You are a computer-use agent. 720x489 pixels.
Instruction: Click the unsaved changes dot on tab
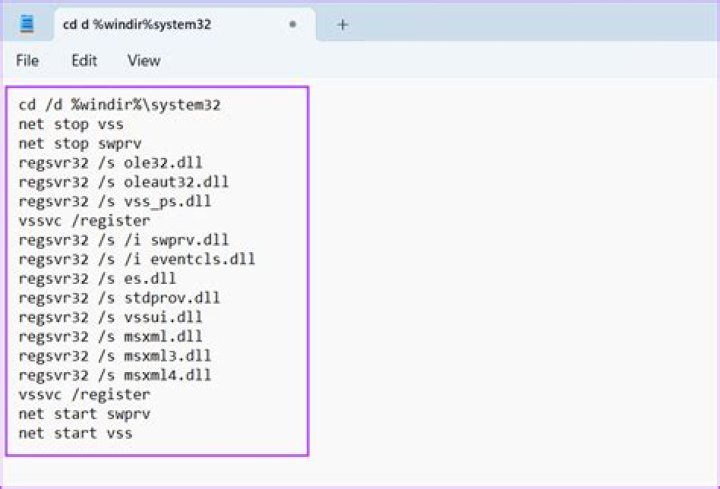pyautogui.click(x=292, y=24)
